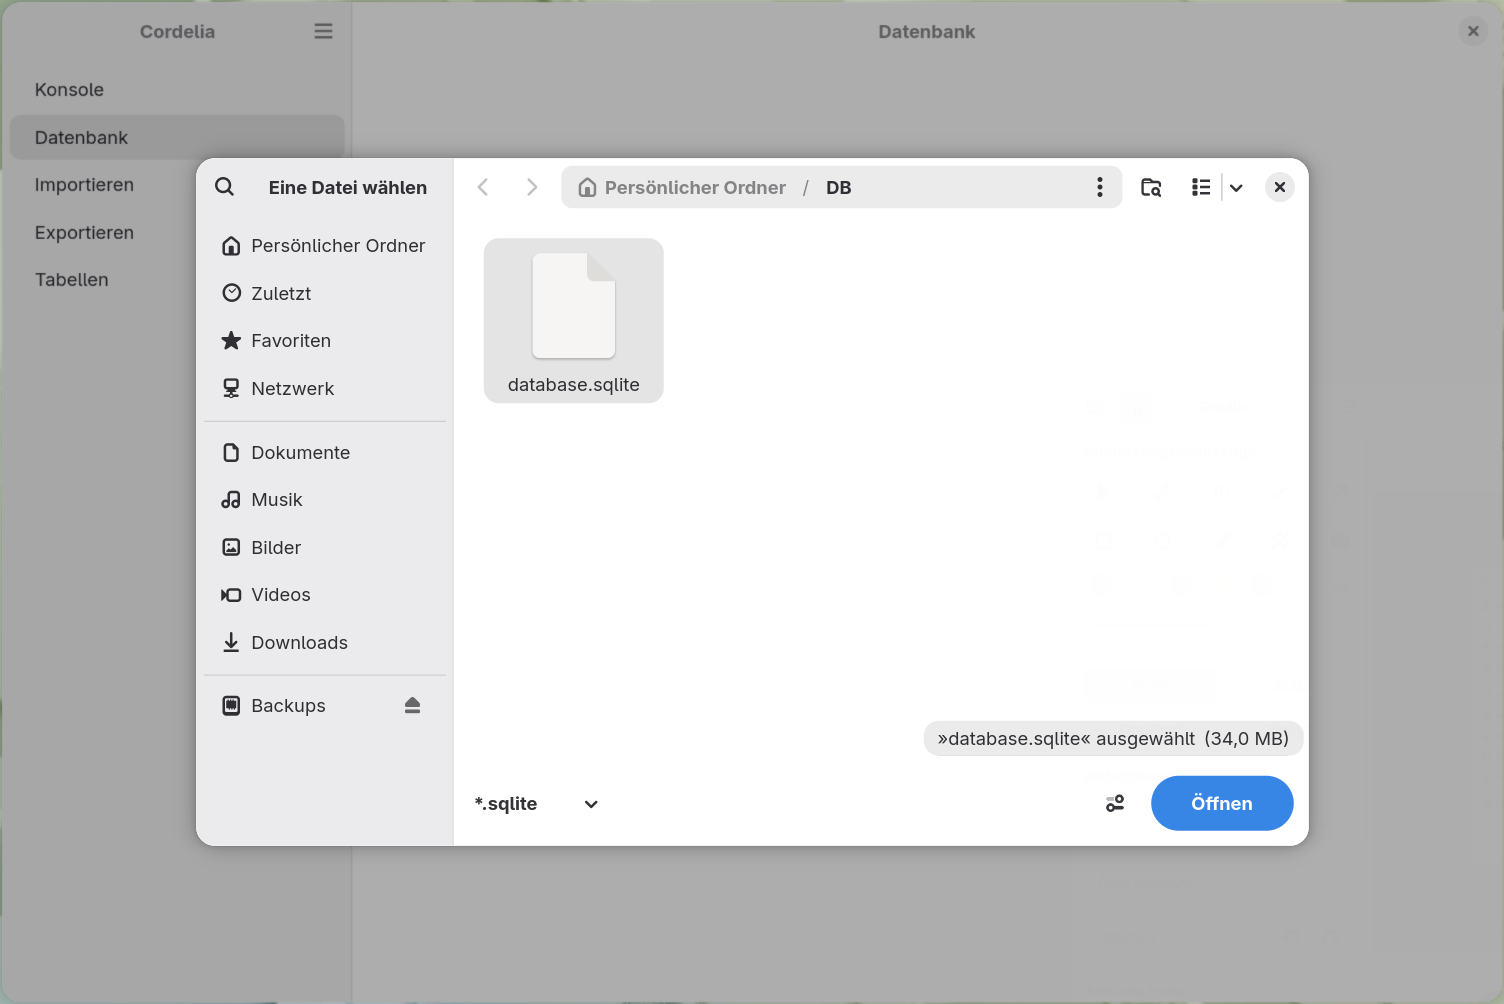Screen dimensions: 1504x1004
Task: Go back to previous folder
Action: tap(483, 187)
